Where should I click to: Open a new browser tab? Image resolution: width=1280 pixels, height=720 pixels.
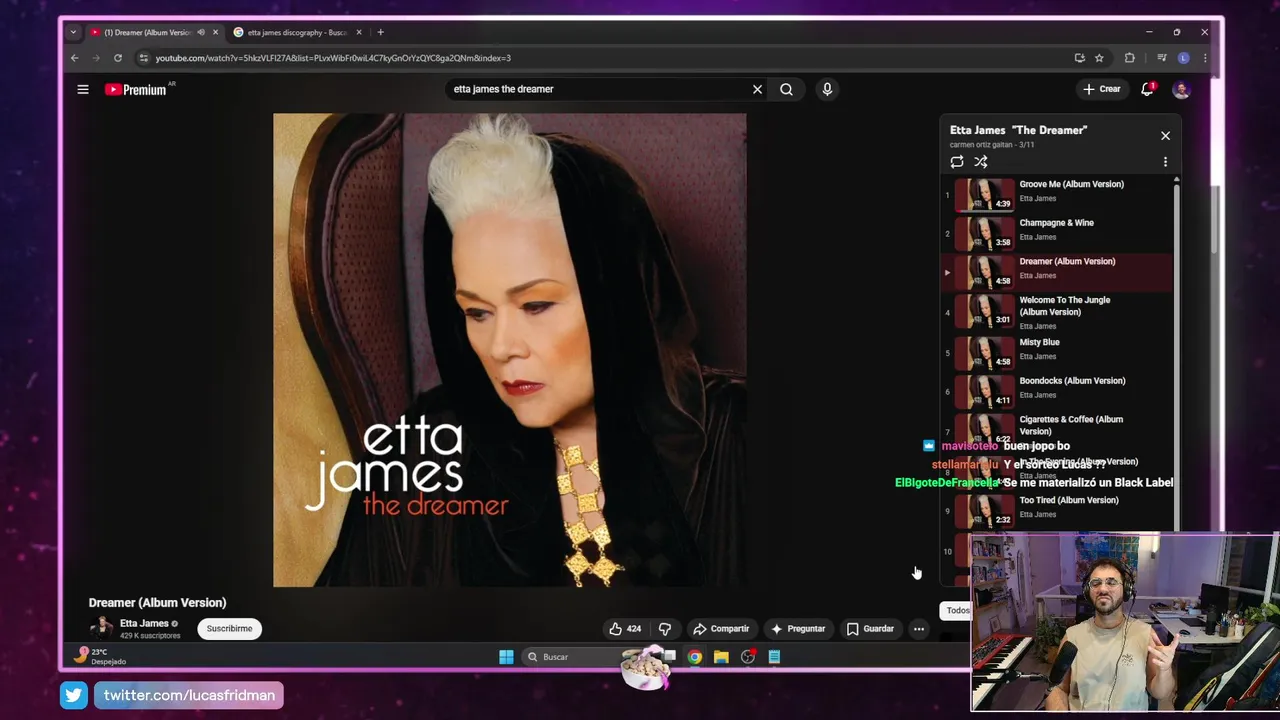pyautogui.click(x=380, y=32)
